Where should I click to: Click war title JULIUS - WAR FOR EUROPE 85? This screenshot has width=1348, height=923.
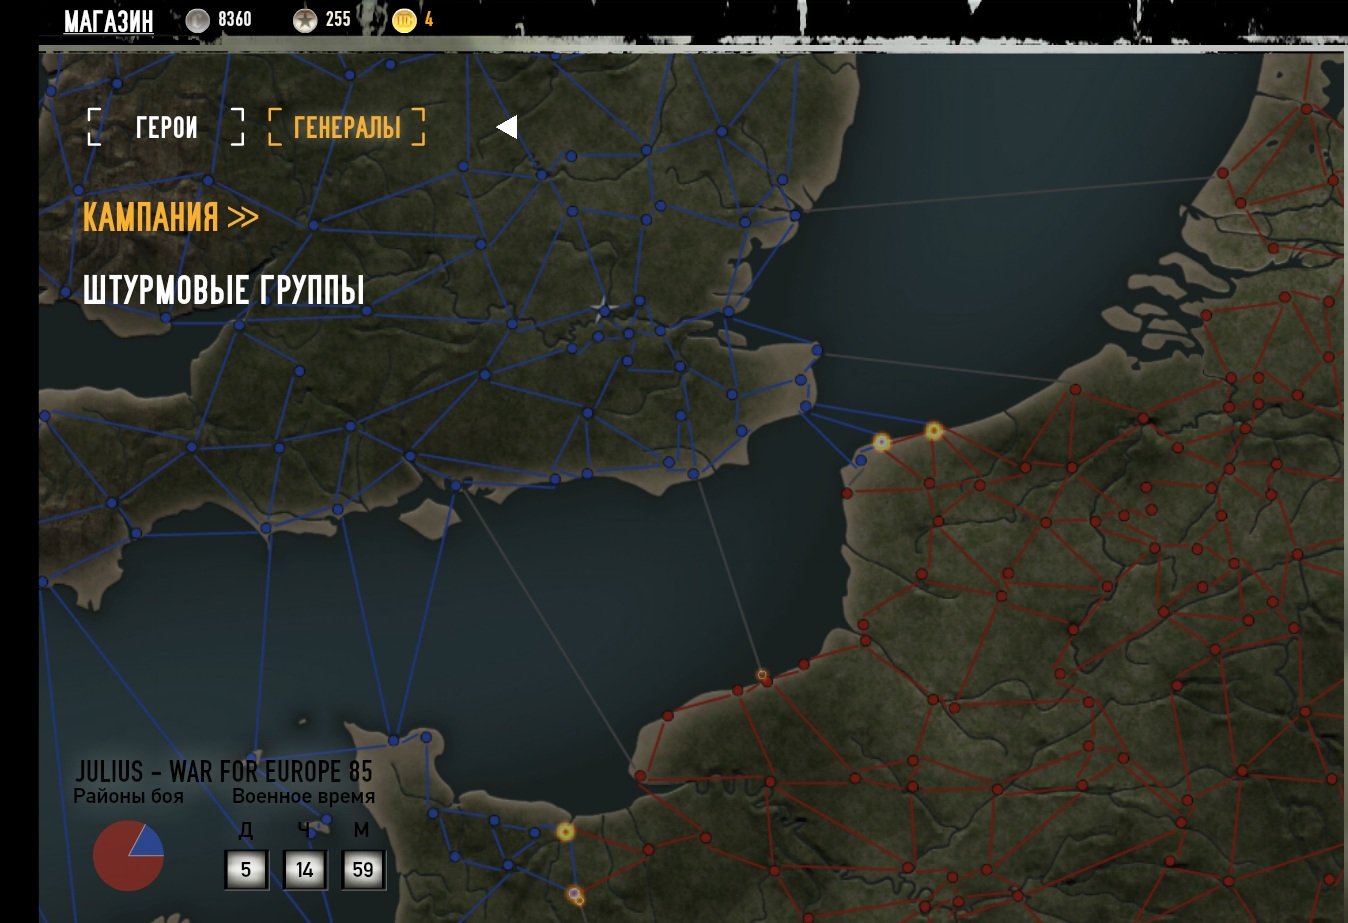(224, 771)
